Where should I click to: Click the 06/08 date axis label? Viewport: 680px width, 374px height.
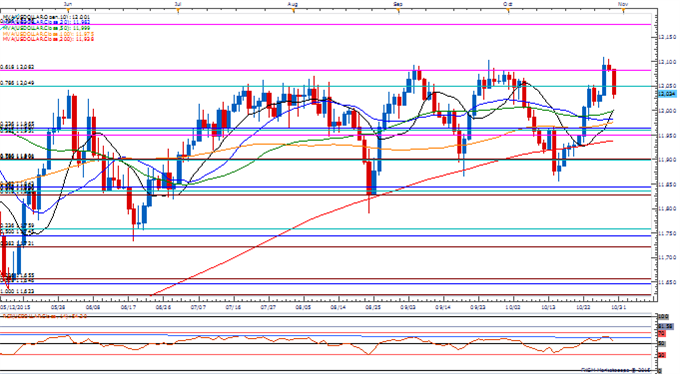[93, 307]
